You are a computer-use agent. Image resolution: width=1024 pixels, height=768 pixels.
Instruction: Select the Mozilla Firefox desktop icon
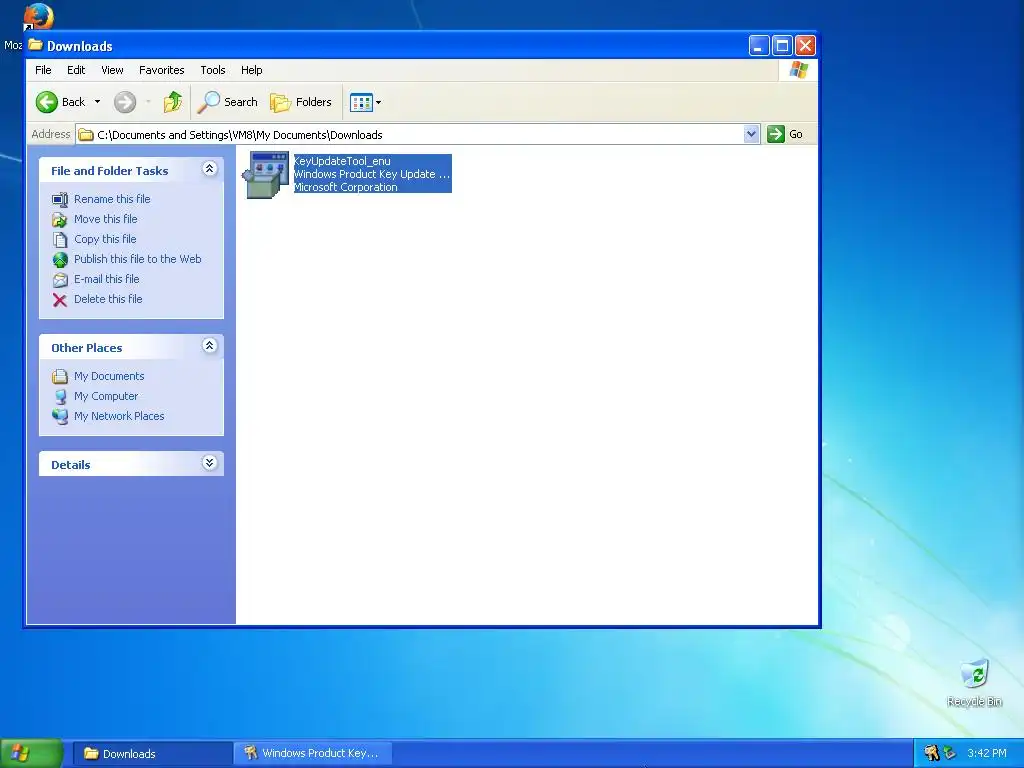pyautogui.click(x=38, y=16)
